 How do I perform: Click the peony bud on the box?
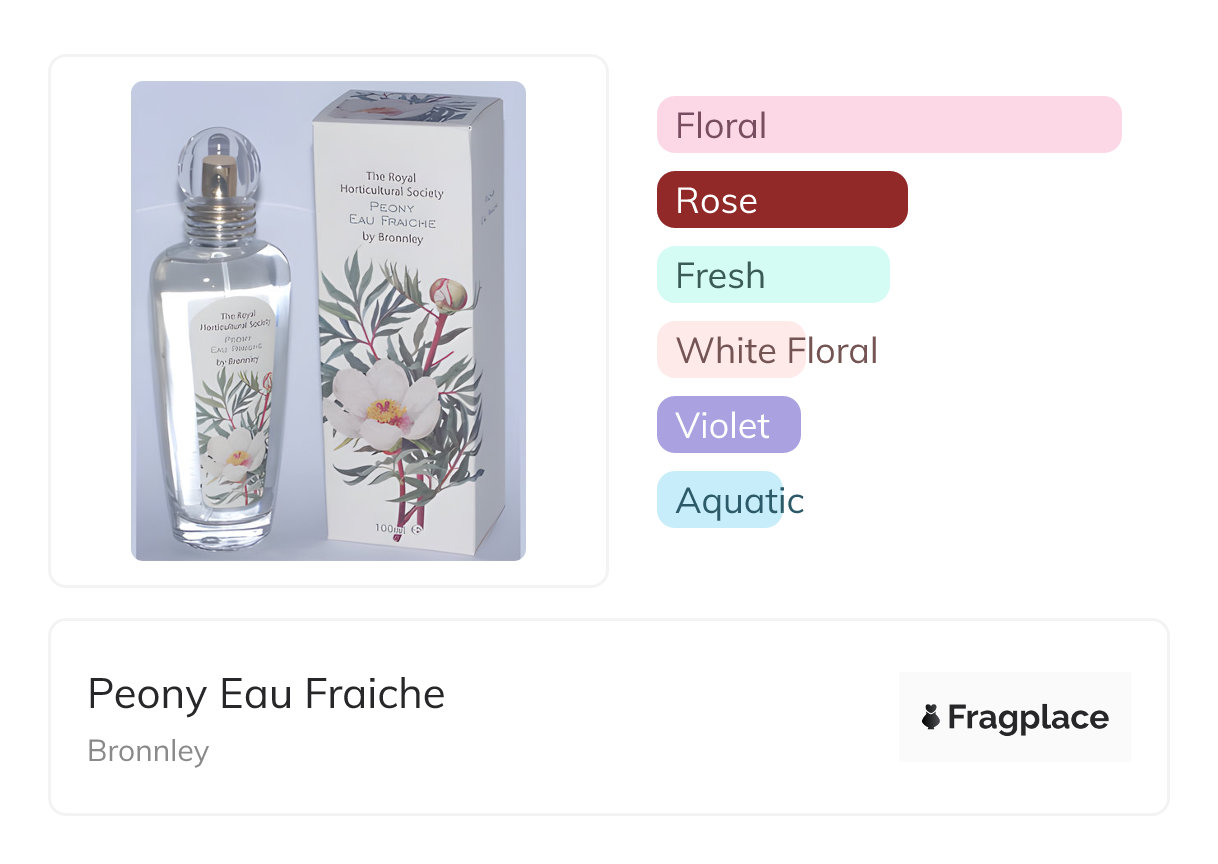449,294
